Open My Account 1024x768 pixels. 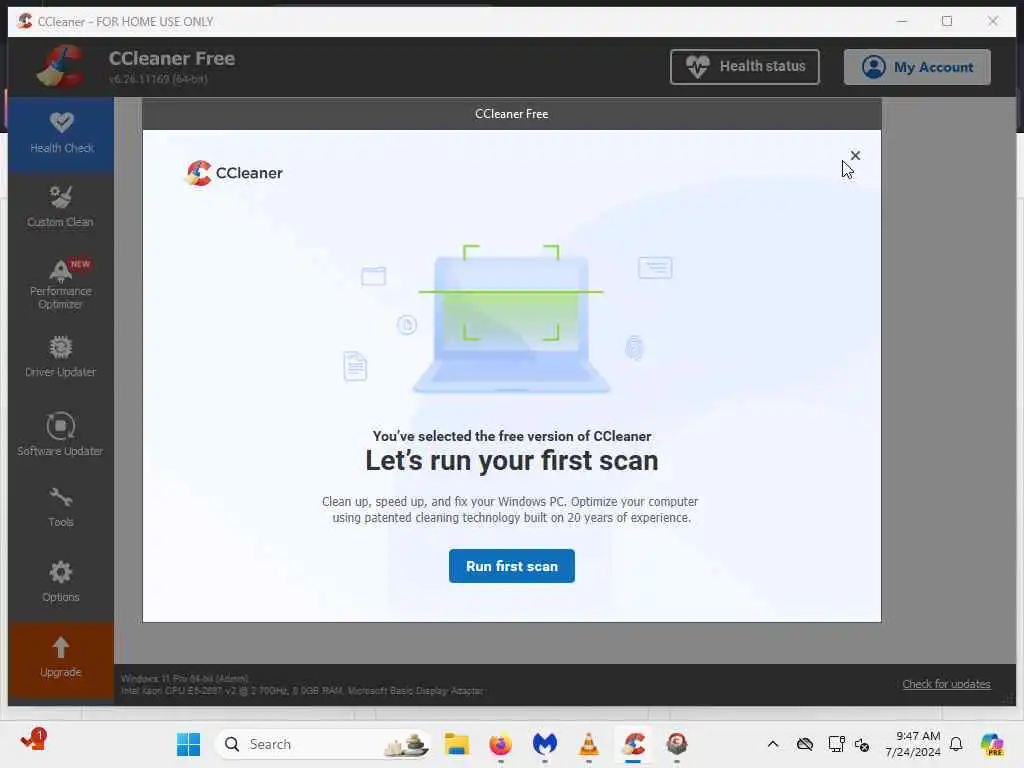tap(917, 67)
